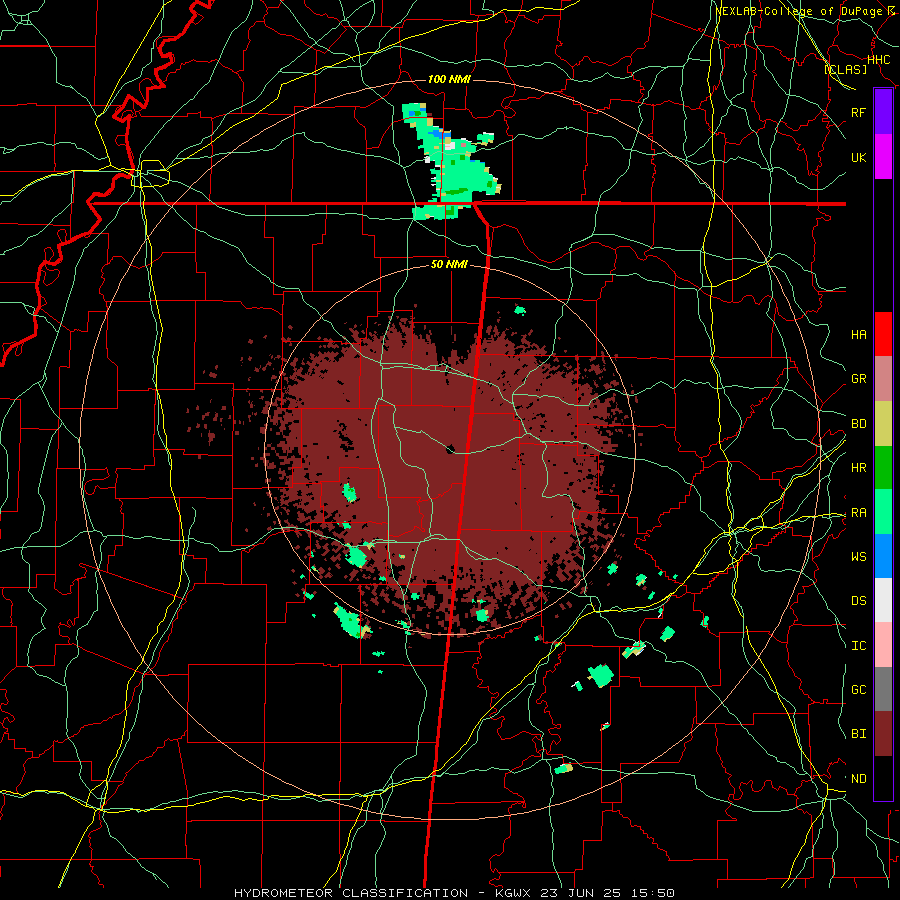Click the BD legend label
The height and width of the screenshot is (900, 900).
858,424
